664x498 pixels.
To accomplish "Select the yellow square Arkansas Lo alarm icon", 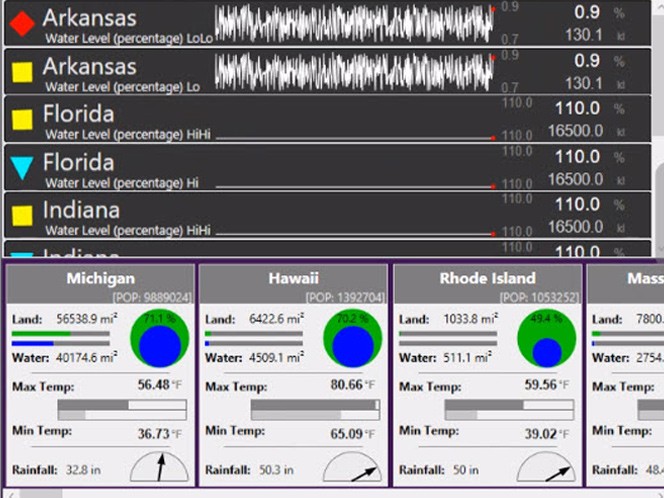I will pyautogui.click(x=22, y=72).
